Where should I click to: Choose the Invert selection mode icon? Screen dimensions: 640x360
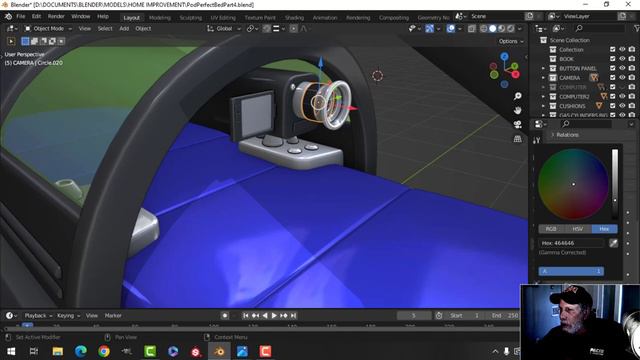pos(52,41)
